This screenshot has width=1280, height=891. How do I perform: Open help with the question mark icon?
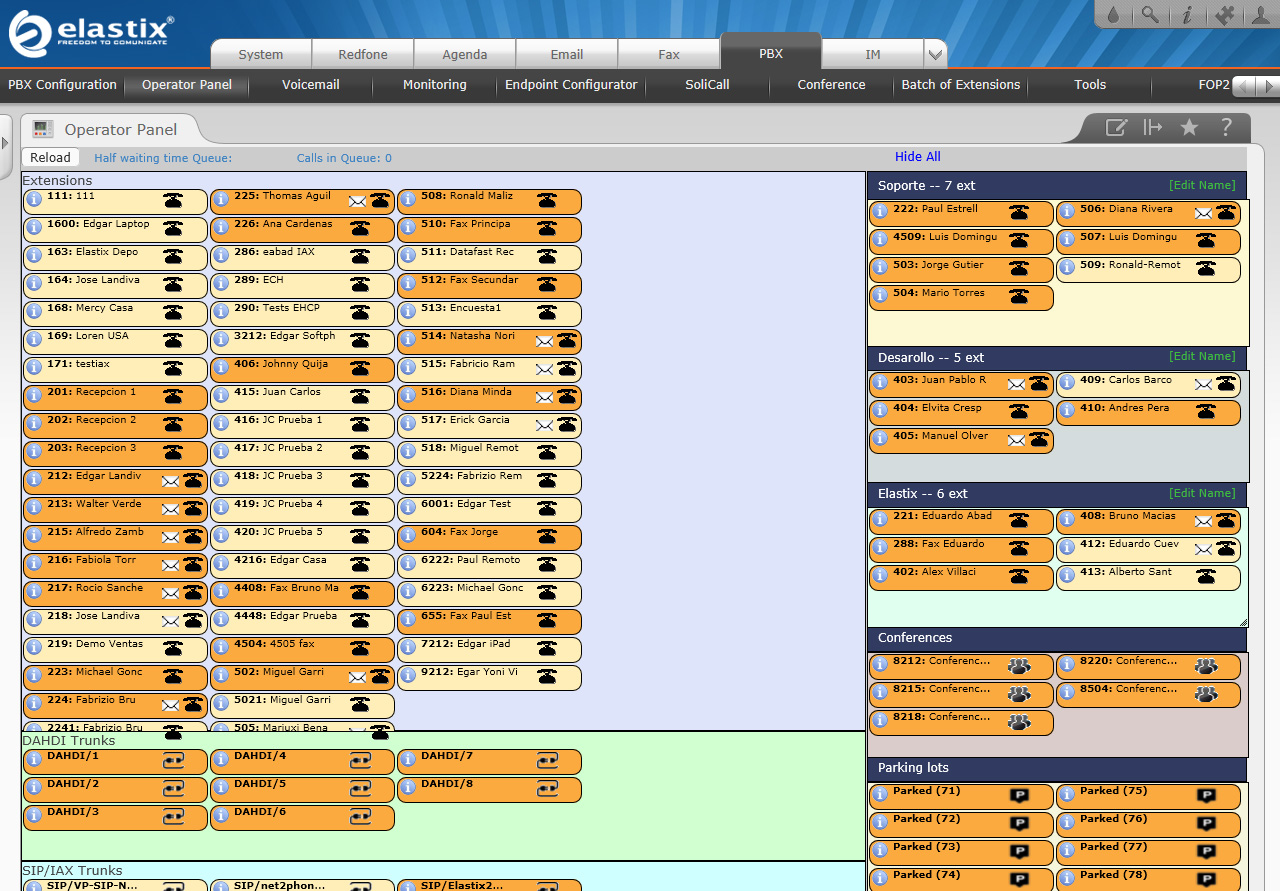1226,127
